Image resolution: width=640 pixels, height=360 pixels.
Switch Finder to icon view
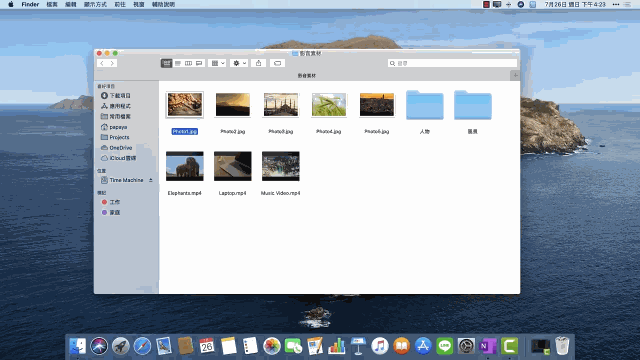[167, 63]
